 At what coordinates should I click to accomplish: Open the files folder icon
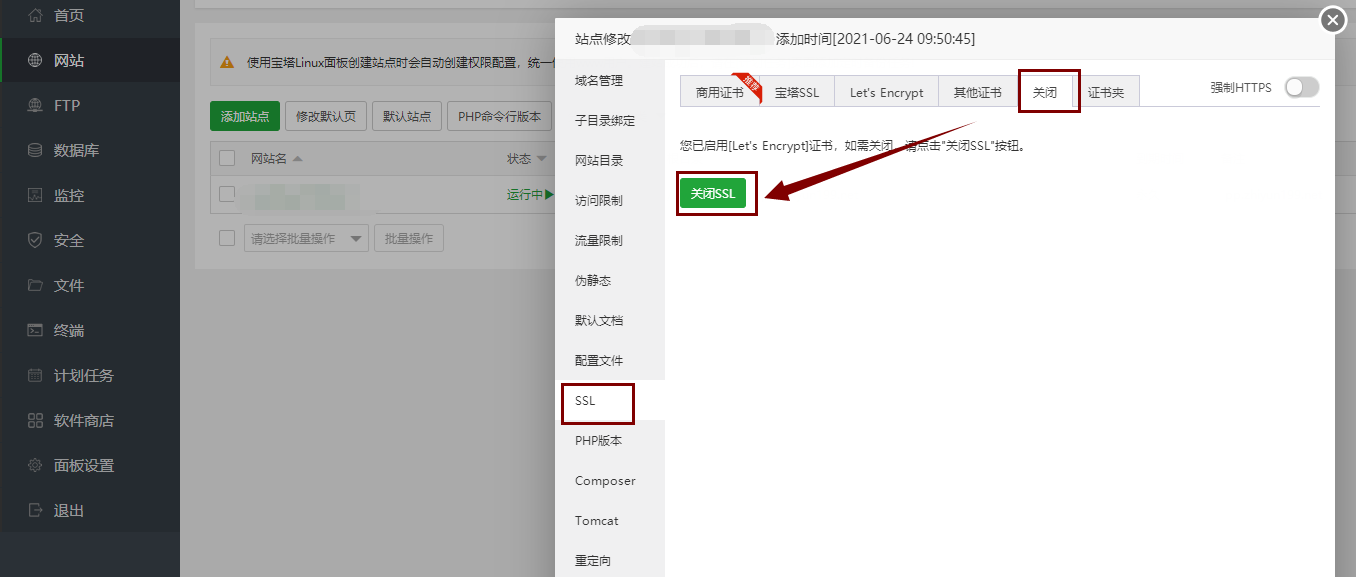(35, 285)
